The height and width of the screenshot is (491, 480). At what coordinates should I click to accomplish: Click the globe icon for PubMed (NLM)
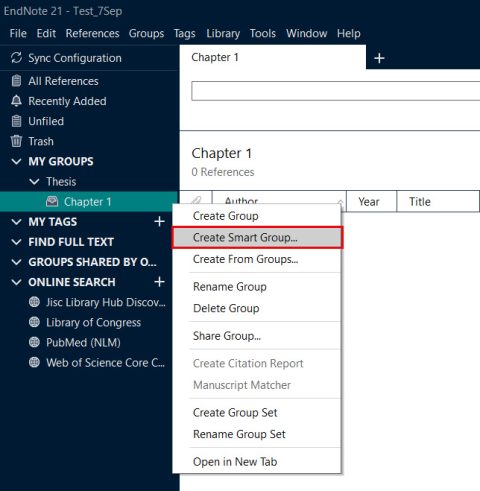(x=34, y=342)
